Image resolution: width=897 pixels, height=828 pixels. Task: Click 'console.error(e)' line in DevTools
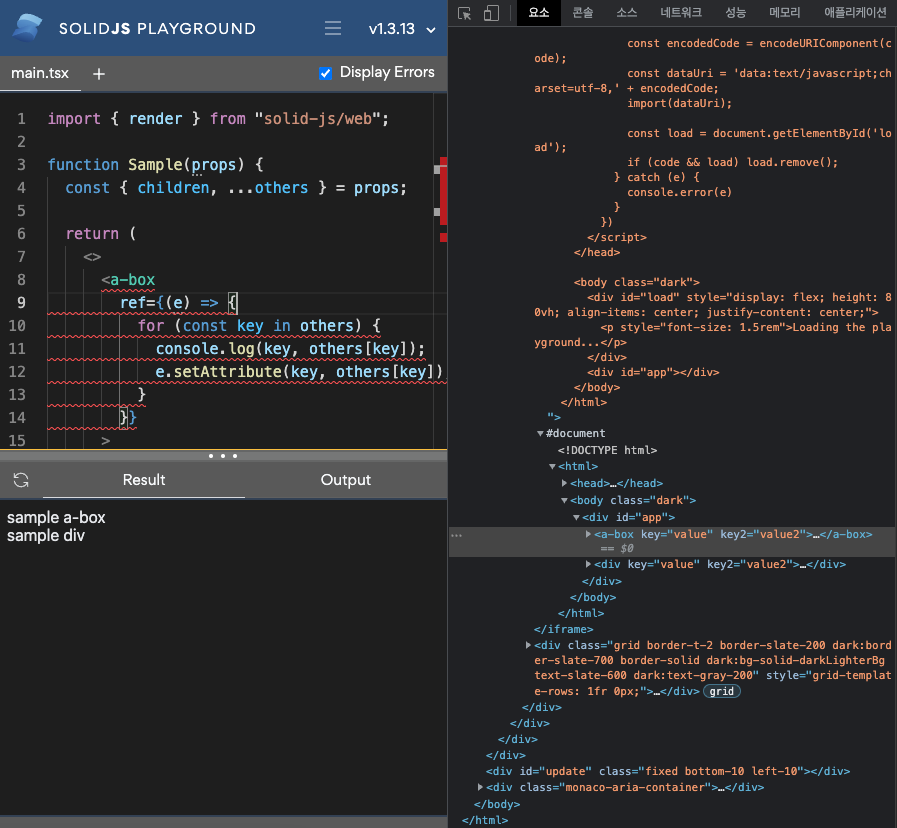tap(679, 192)
